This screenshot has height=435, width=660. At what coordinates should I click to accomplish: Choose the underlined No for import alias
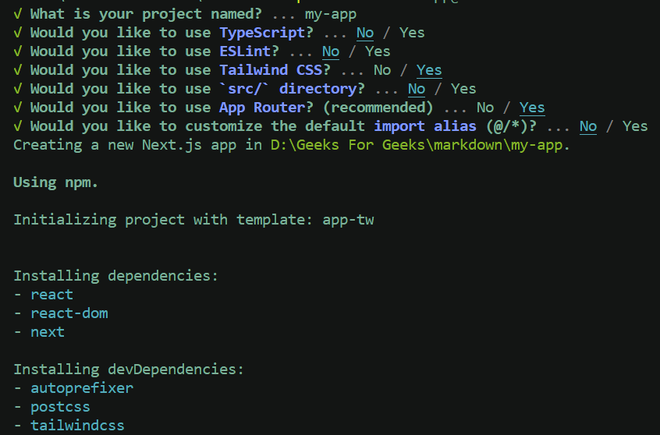pos(587,125)
